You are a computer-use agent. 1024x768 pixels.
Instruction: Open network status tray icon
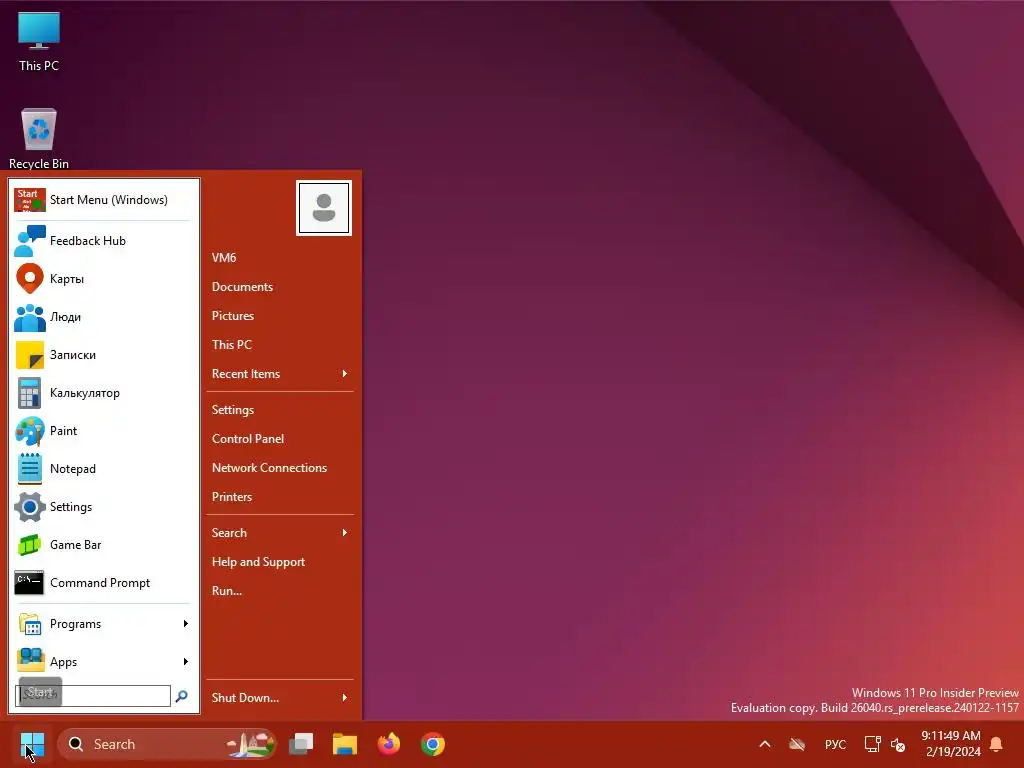872,744
